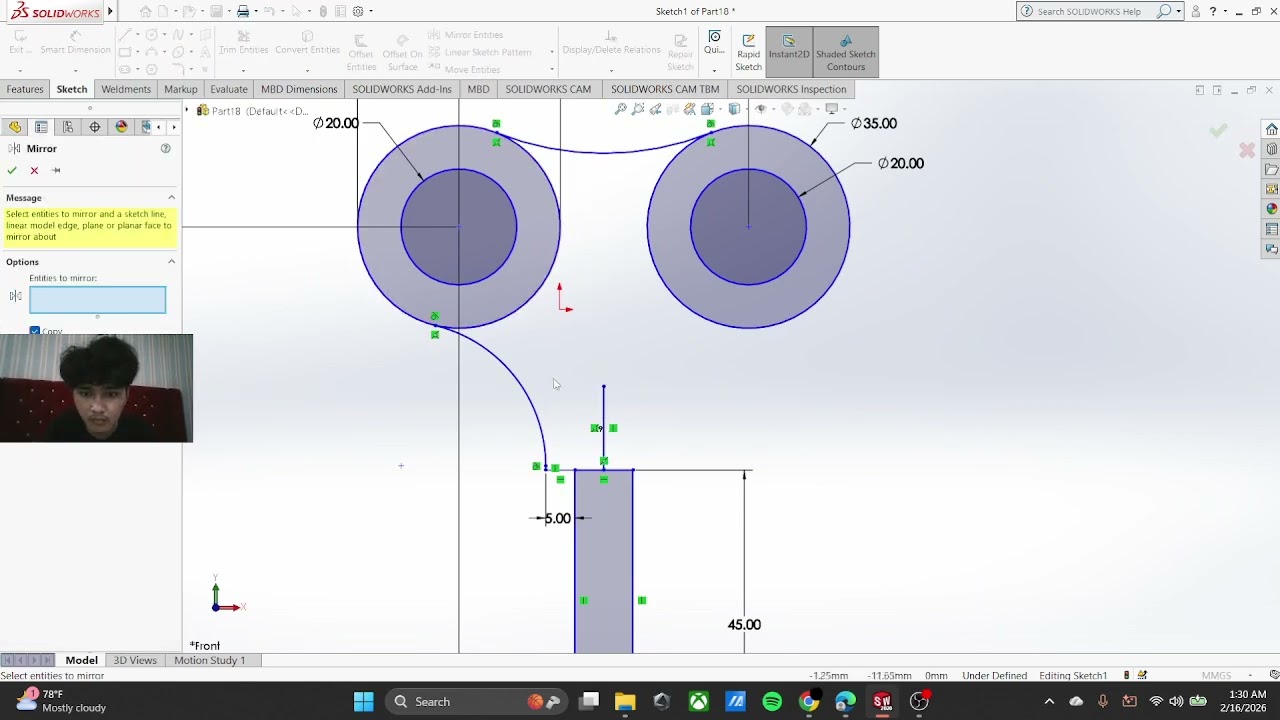Toggle Shaded Sketch Contours
Image resolution: width=1280 pixels, height=720 pixels.
(845, 52)
